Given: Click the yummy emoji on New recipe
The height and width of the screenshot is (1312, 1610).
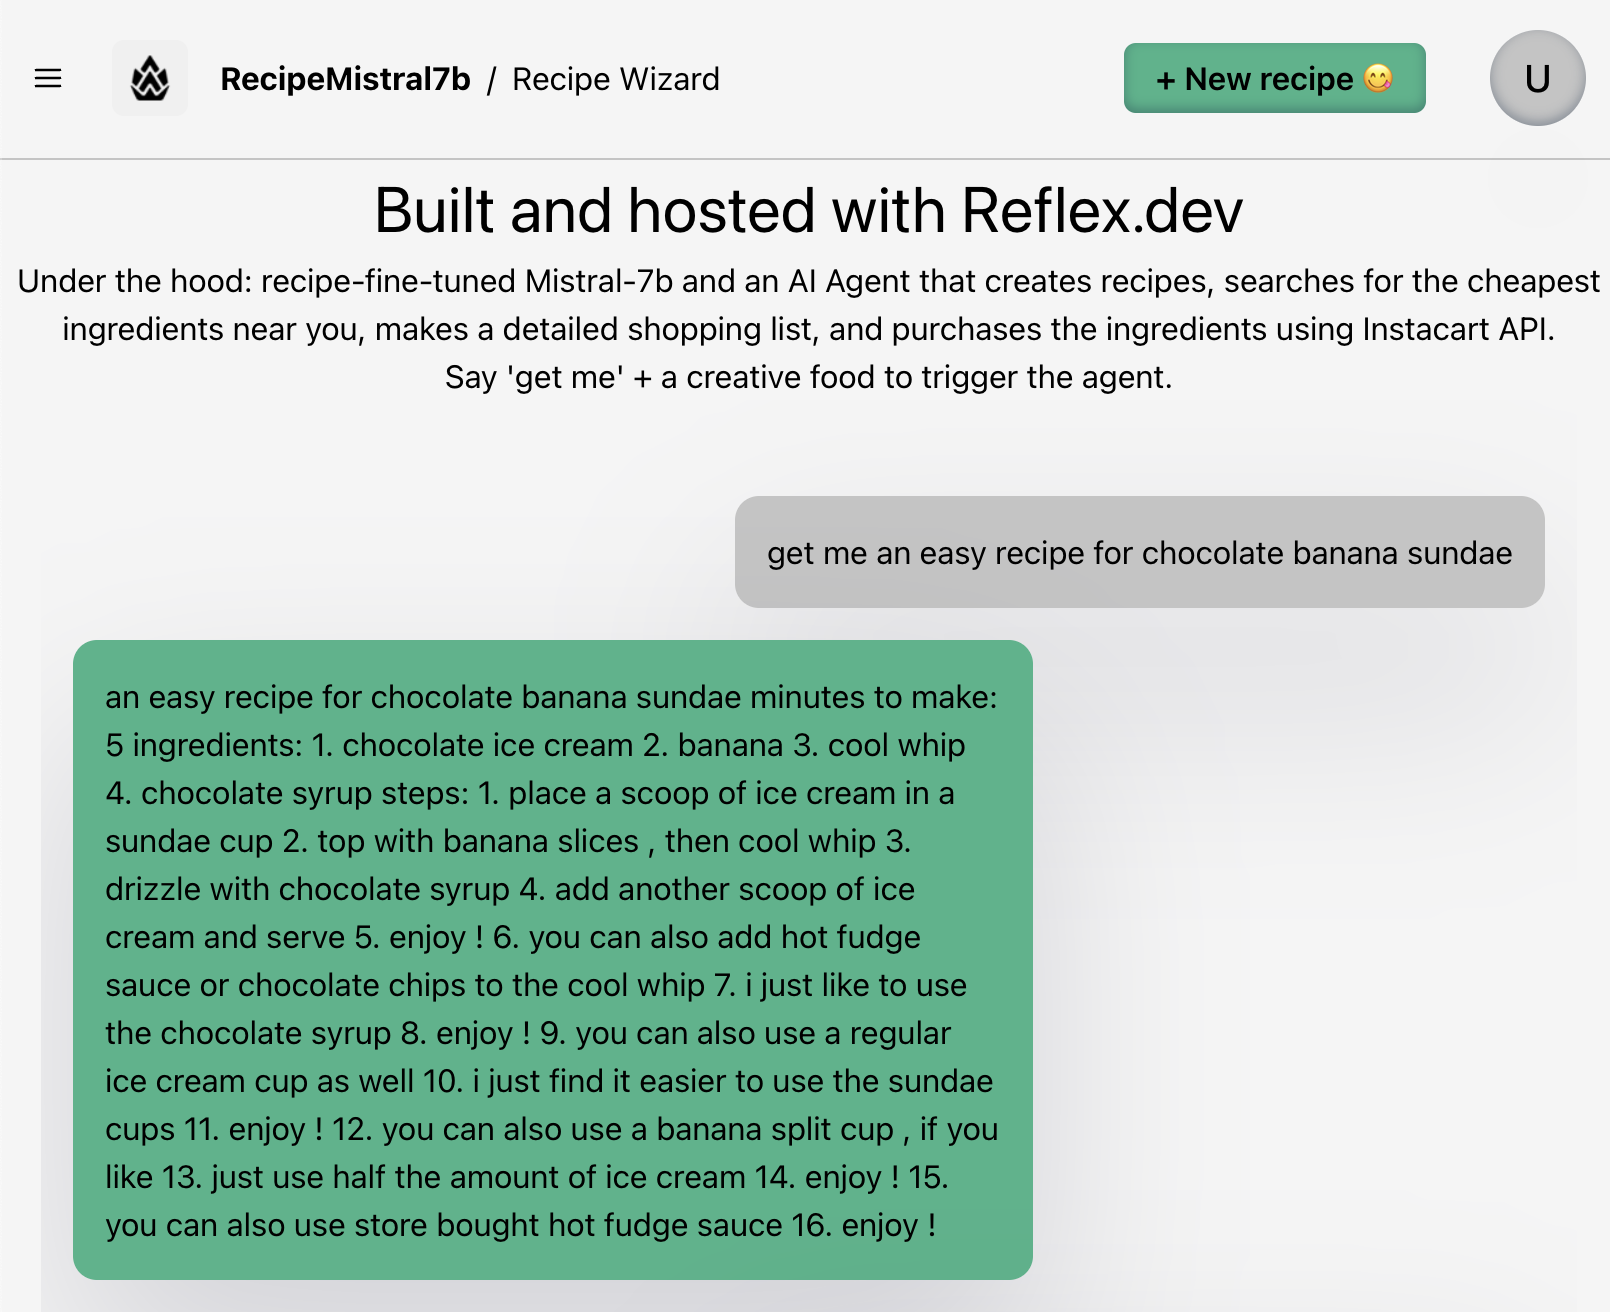Looking at the screenshot, I should [1378, 78].
